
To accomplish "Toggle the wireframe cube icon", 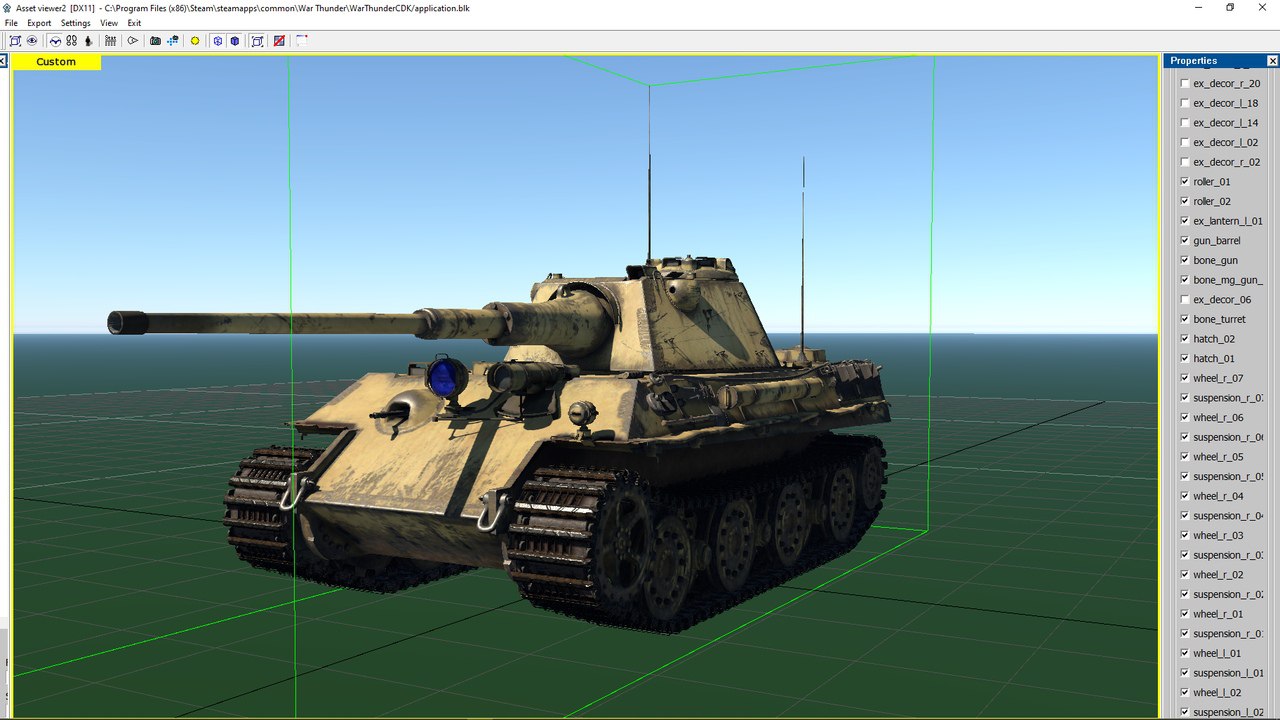I will click(217, 41).
